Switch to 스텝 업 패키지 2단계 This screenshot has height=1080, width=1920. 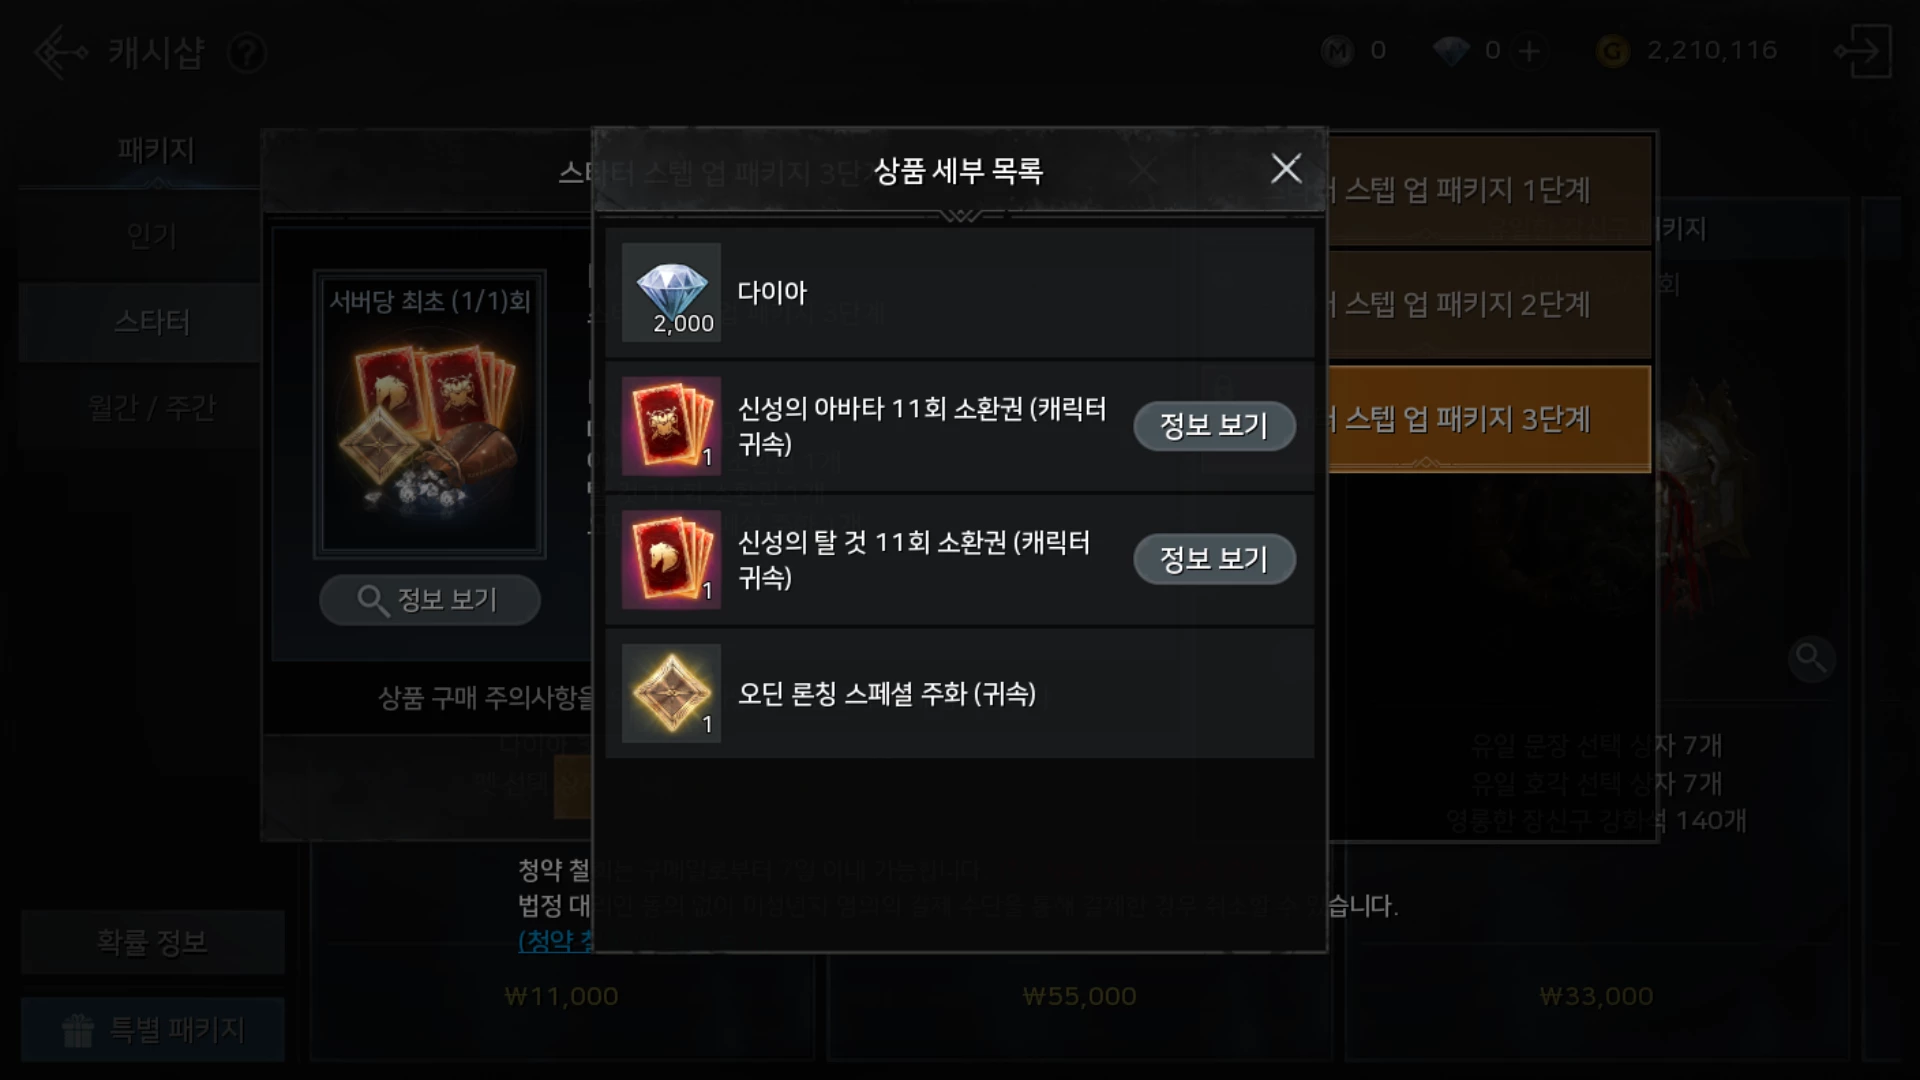(1489, 304)
